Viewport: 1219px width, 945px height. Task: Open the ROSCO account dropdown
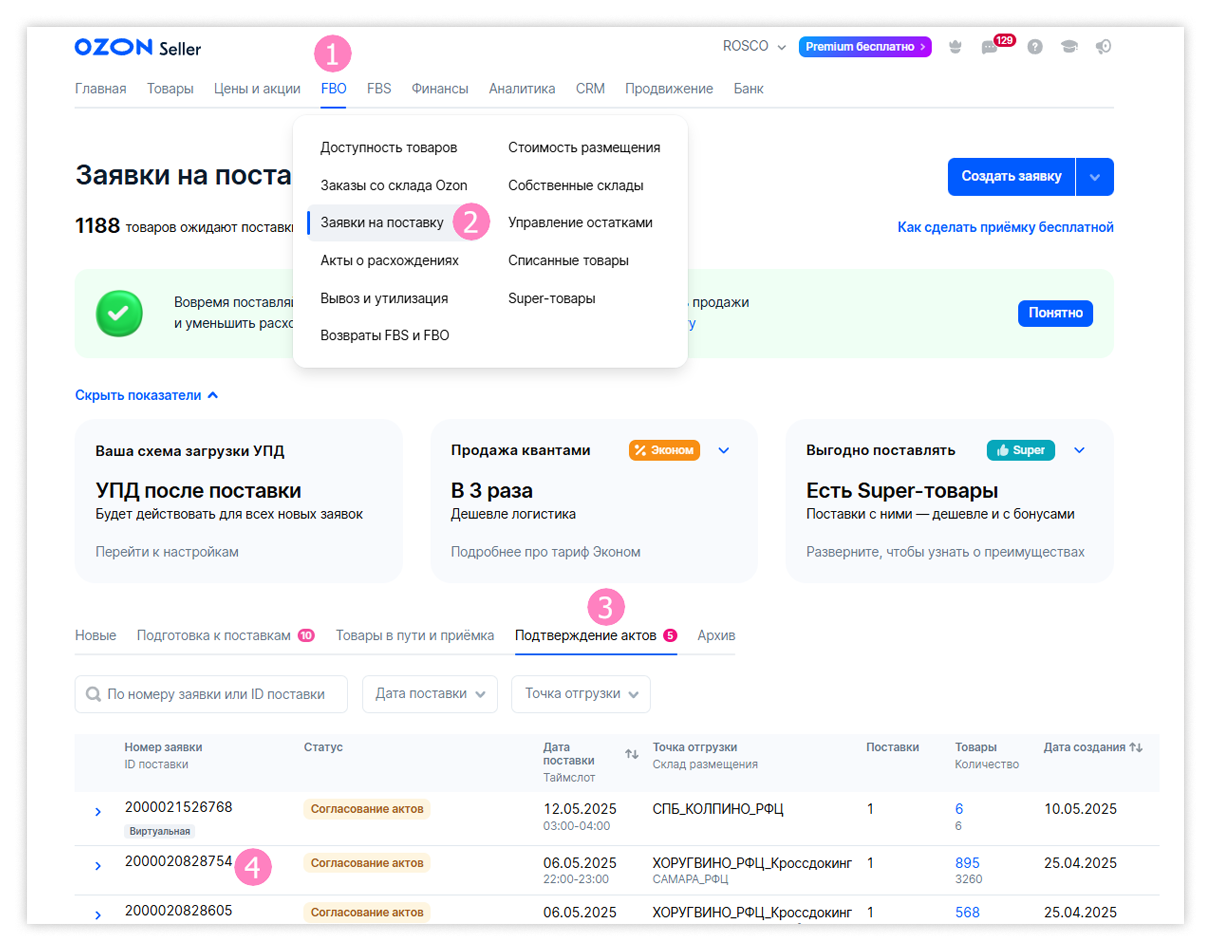[754, 47]
